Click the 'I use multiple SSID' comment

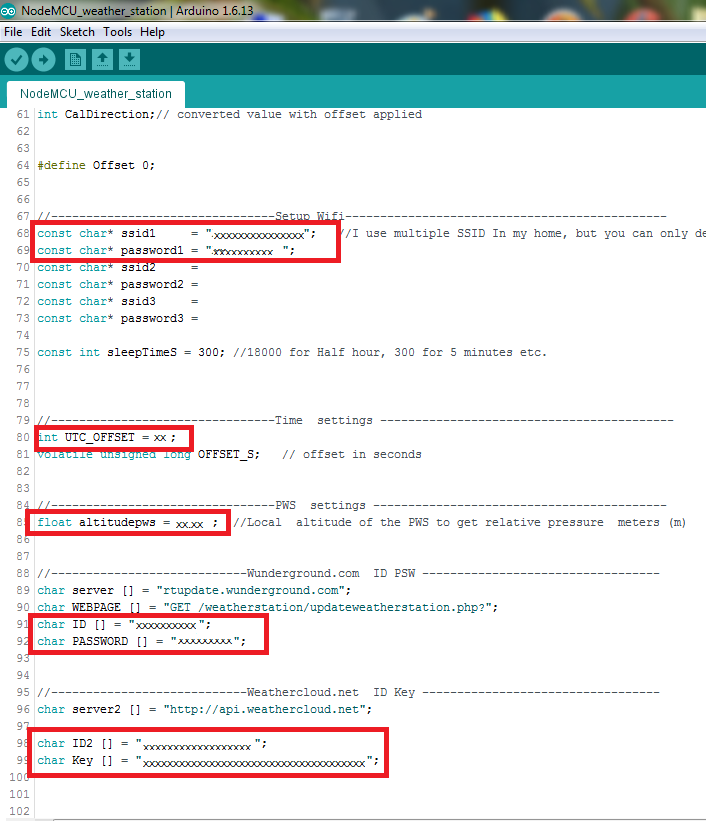(x=524, y=234)
